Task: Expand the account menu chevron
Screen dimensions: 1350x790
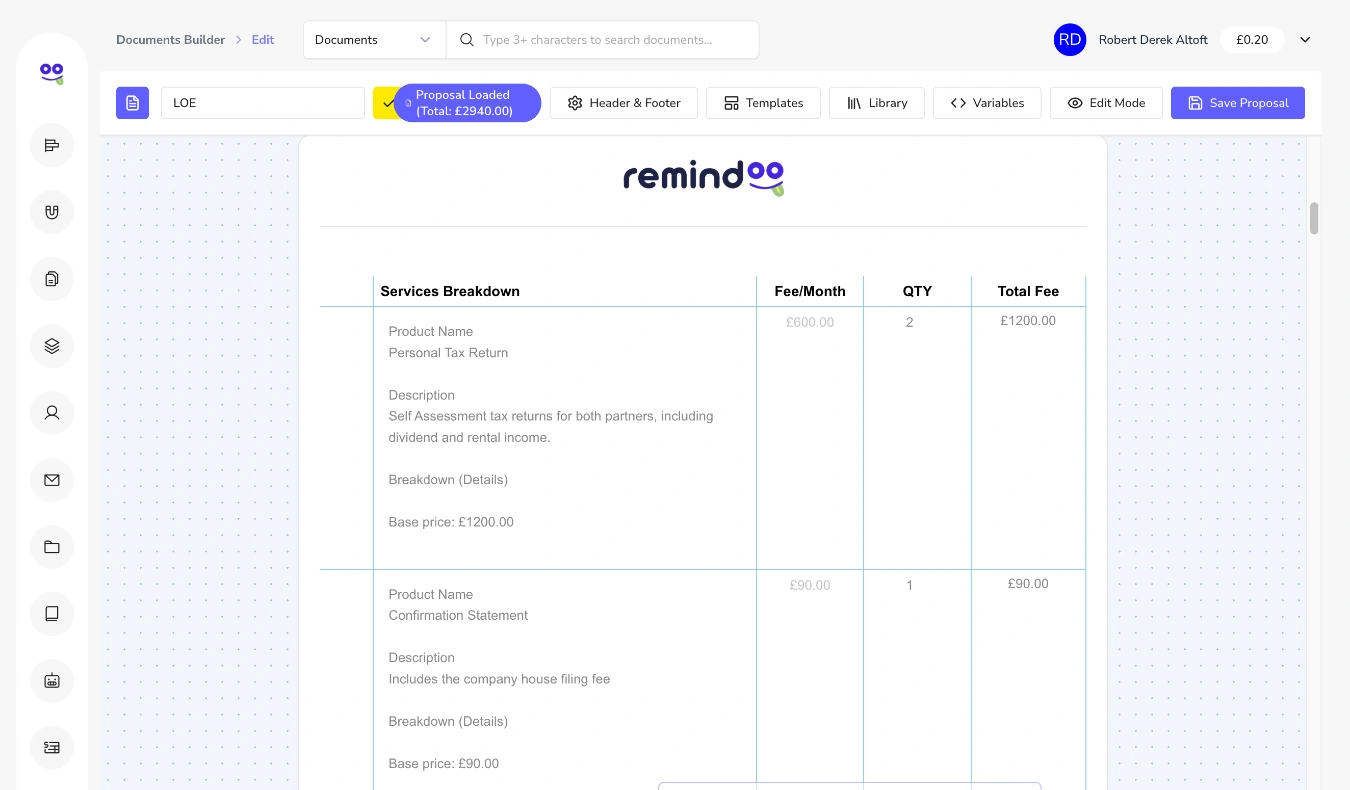Action: (x=1305, y=40)
